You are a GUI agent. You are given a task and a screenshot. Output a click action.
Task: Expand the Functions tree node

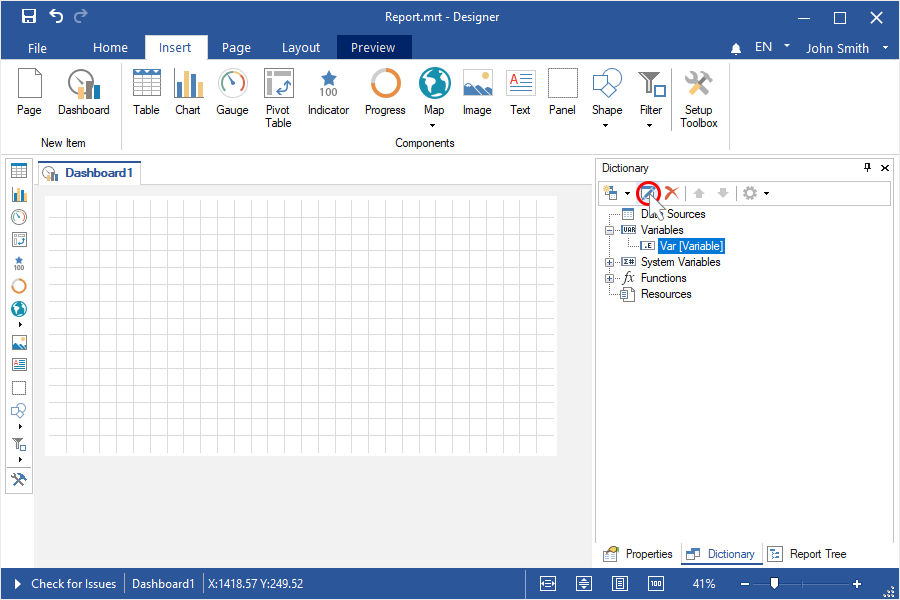[610, 278]
